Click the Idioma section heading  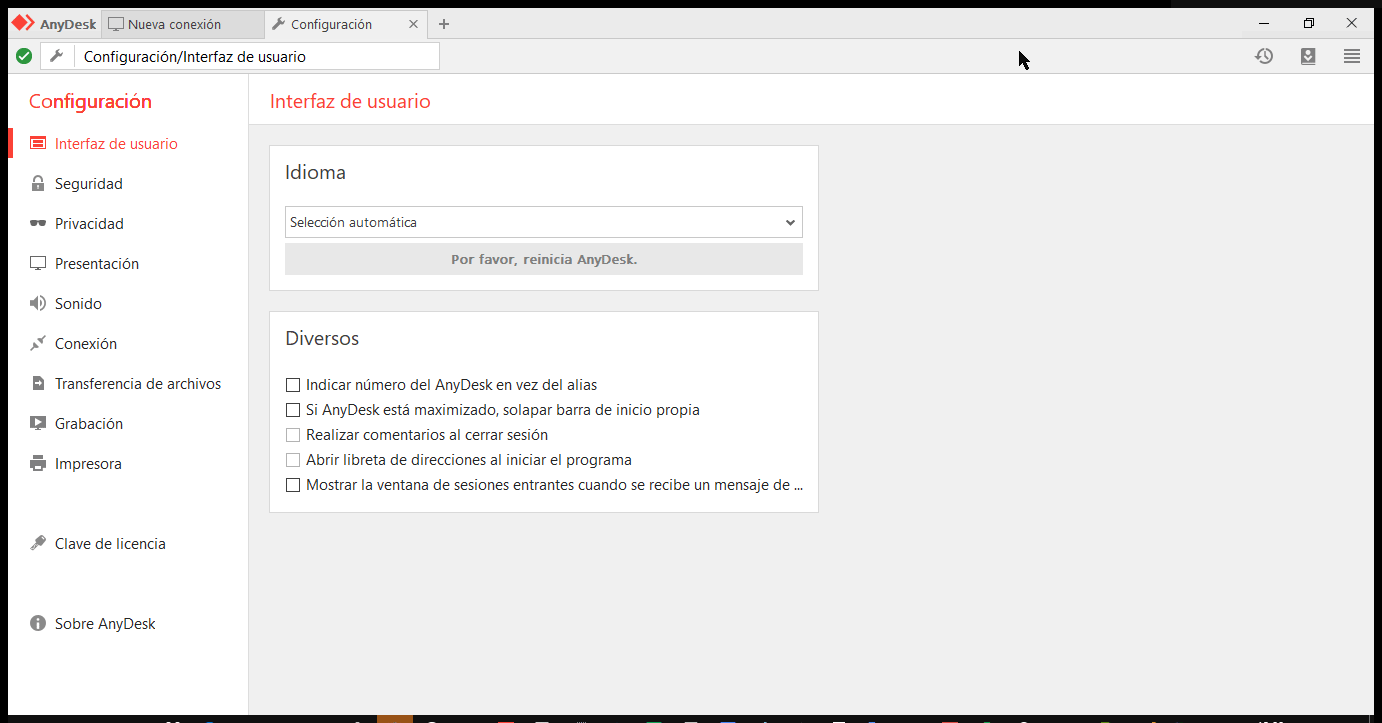coord(316,172)
